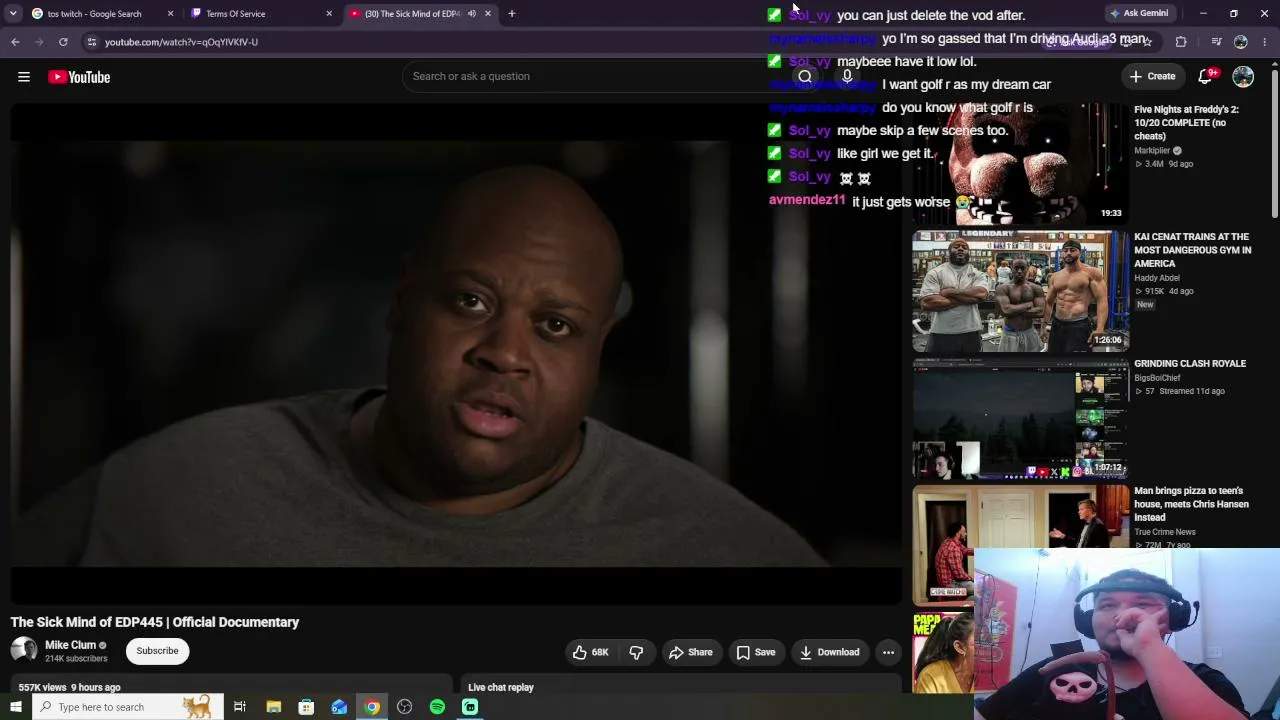The image size is (1280, 720).
Task: Reload the YouTube page
Action: (x=63, y=41)
